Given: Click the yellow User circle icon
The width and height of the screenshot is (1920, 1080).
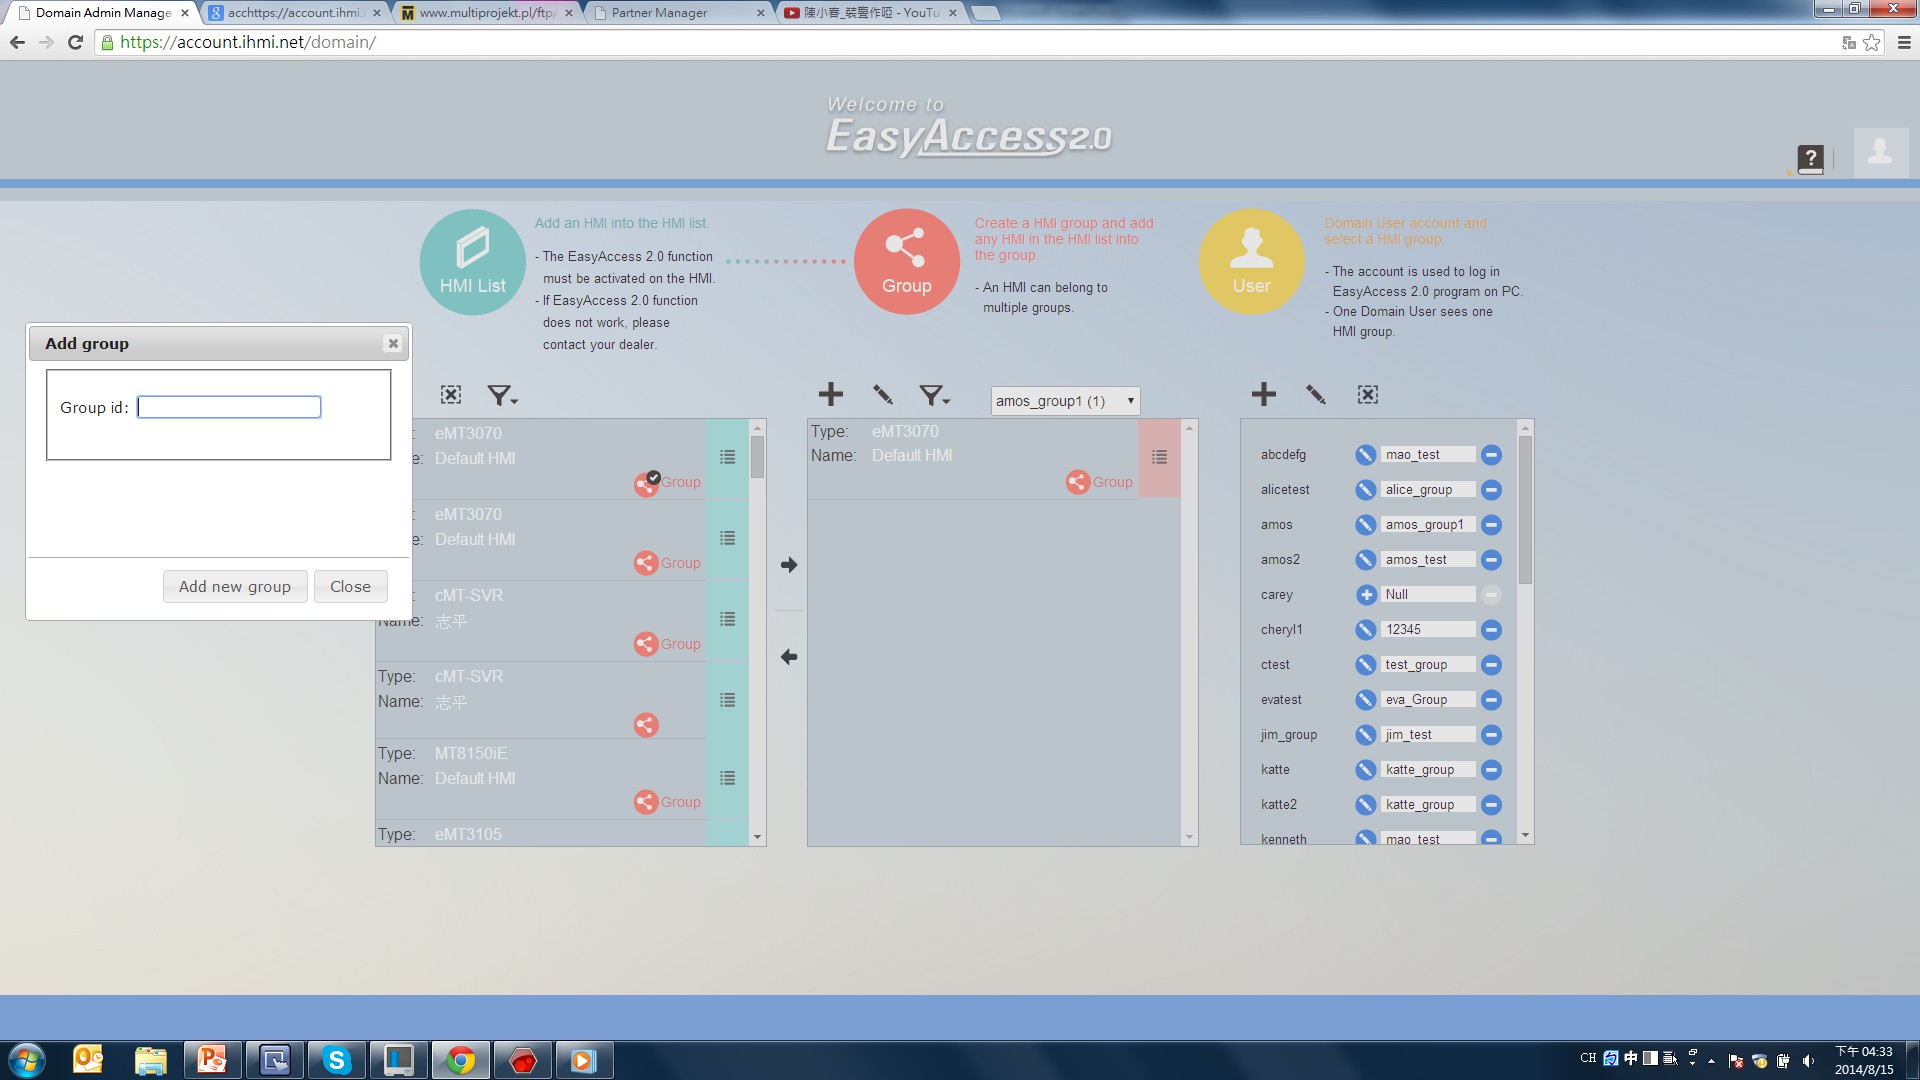Looking at the screenshot, I should pos(1251,262).
